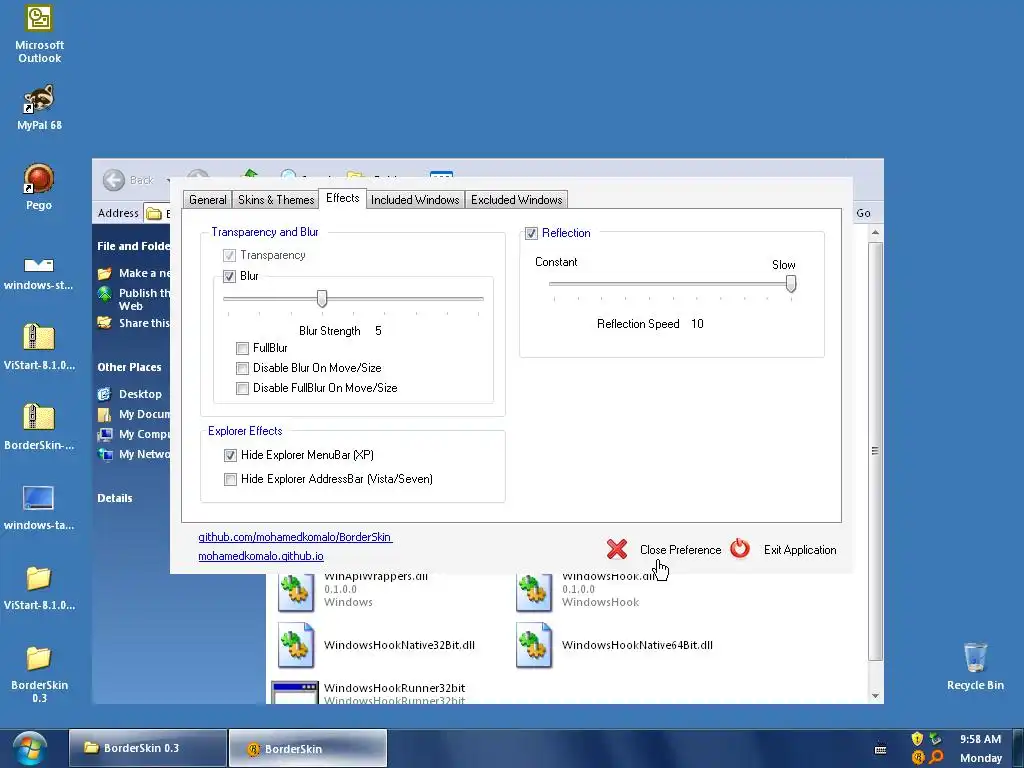Enable Disable Blur On Move/Size
This screenshot has width=1024, height=768.
tap(242, 368)
